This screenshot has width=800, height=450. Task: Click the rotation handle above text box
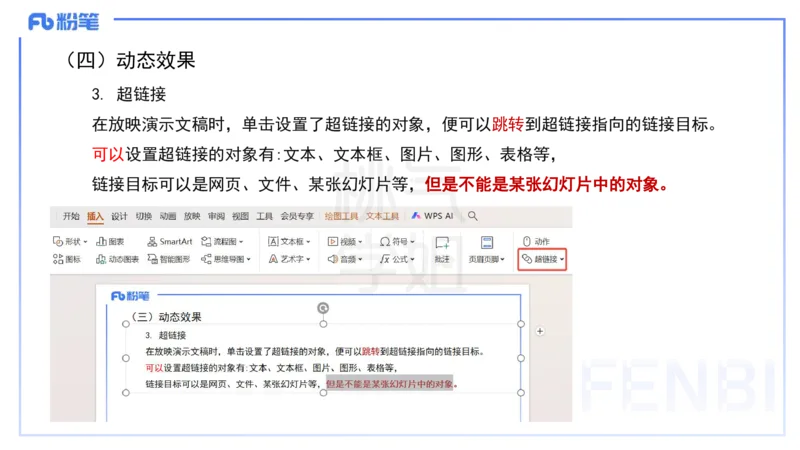[x=323, y=308]
